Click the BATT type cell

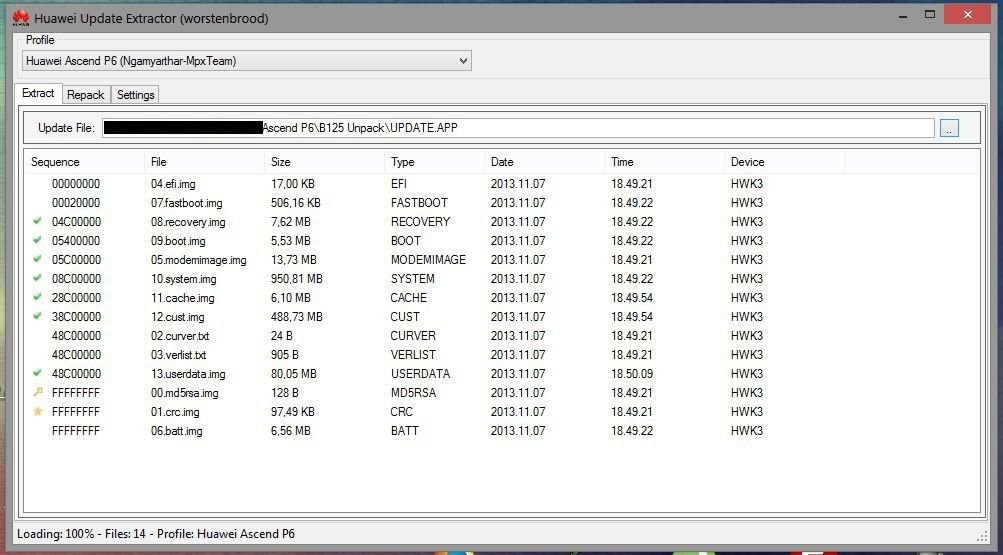(404, 431)
